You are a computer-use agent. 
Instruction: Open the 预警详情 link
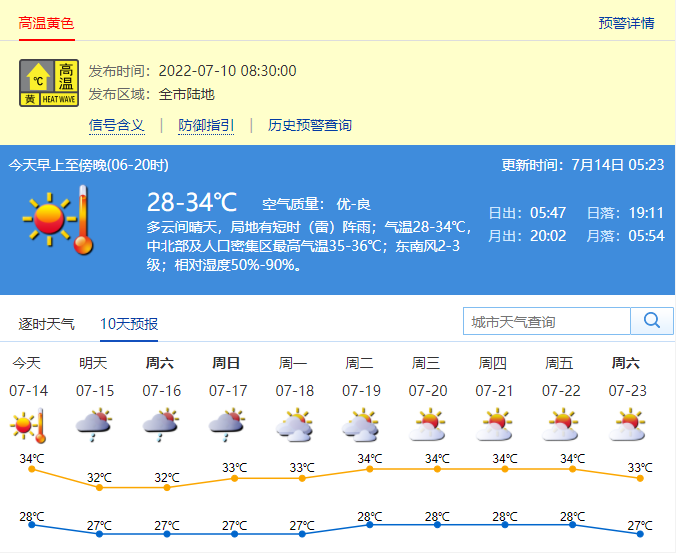coord(626,23)
